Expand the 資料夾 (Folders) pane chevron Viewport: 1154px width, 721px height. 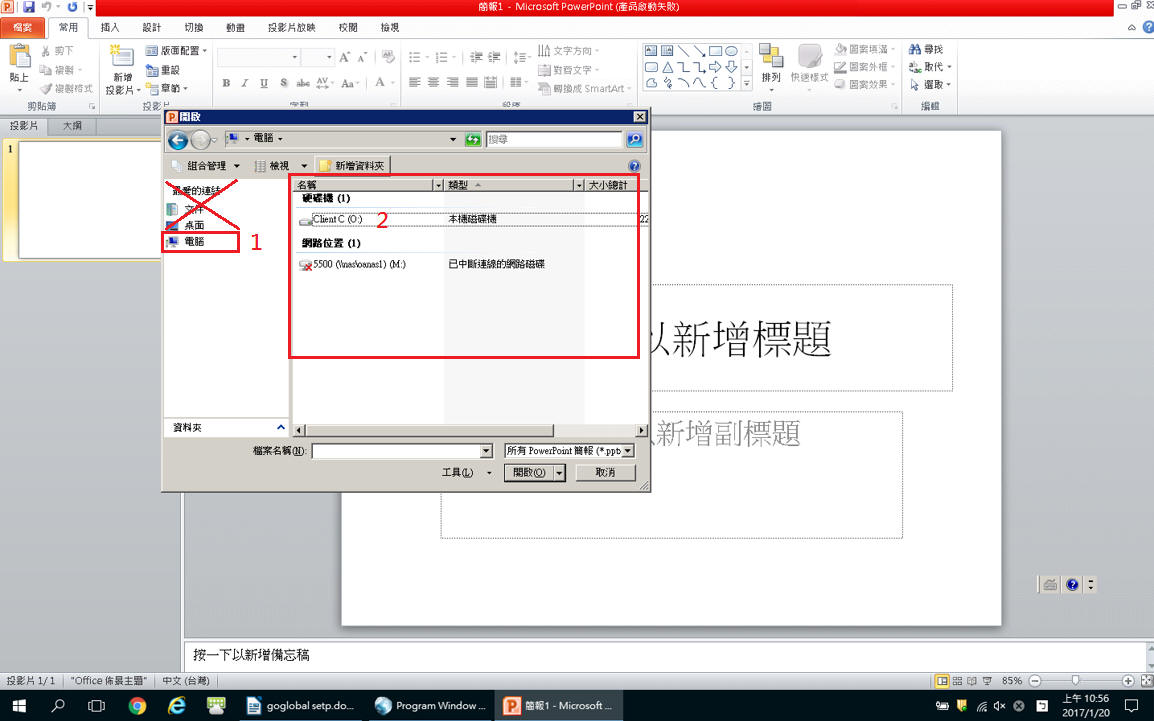[281, 427]
